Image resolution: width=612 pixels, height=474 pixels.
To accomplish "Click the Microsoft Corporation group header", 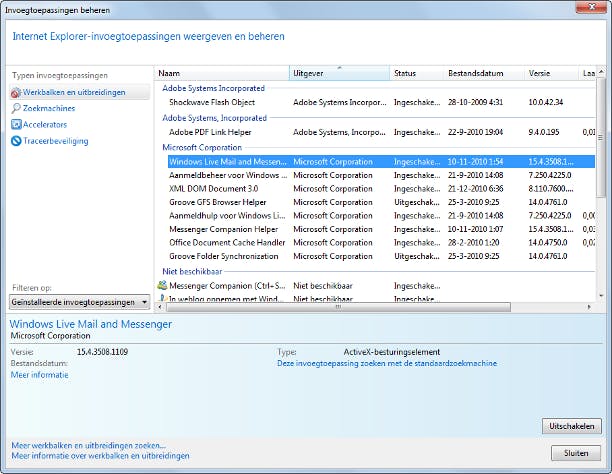I will click(x=202, y=148).
